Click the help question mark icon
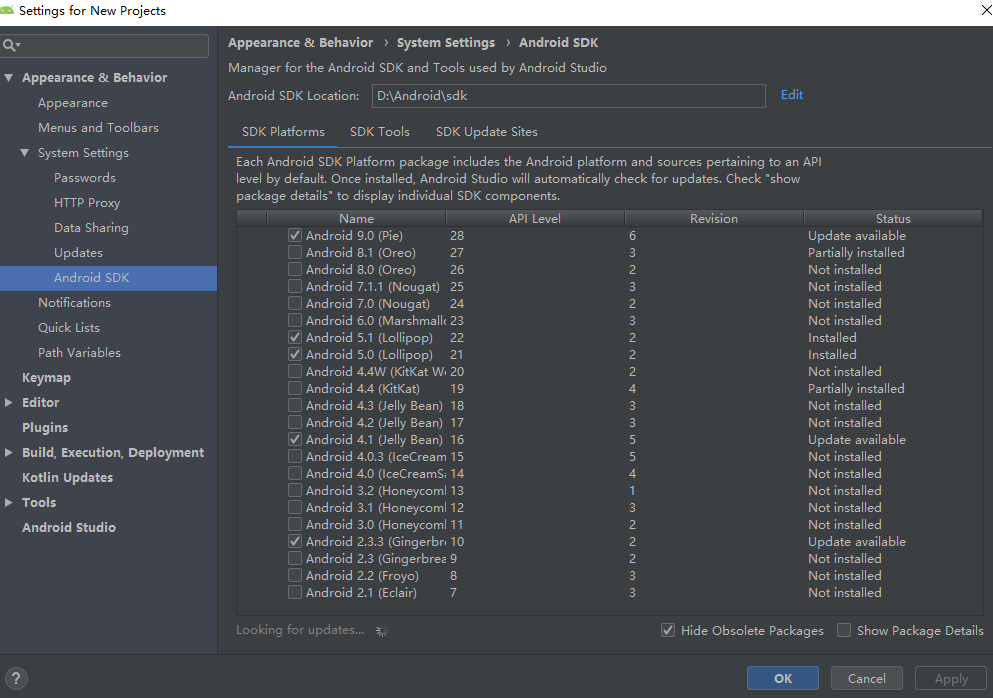The image size is (993, 698). pyautogui.click(x=16, y=678)
